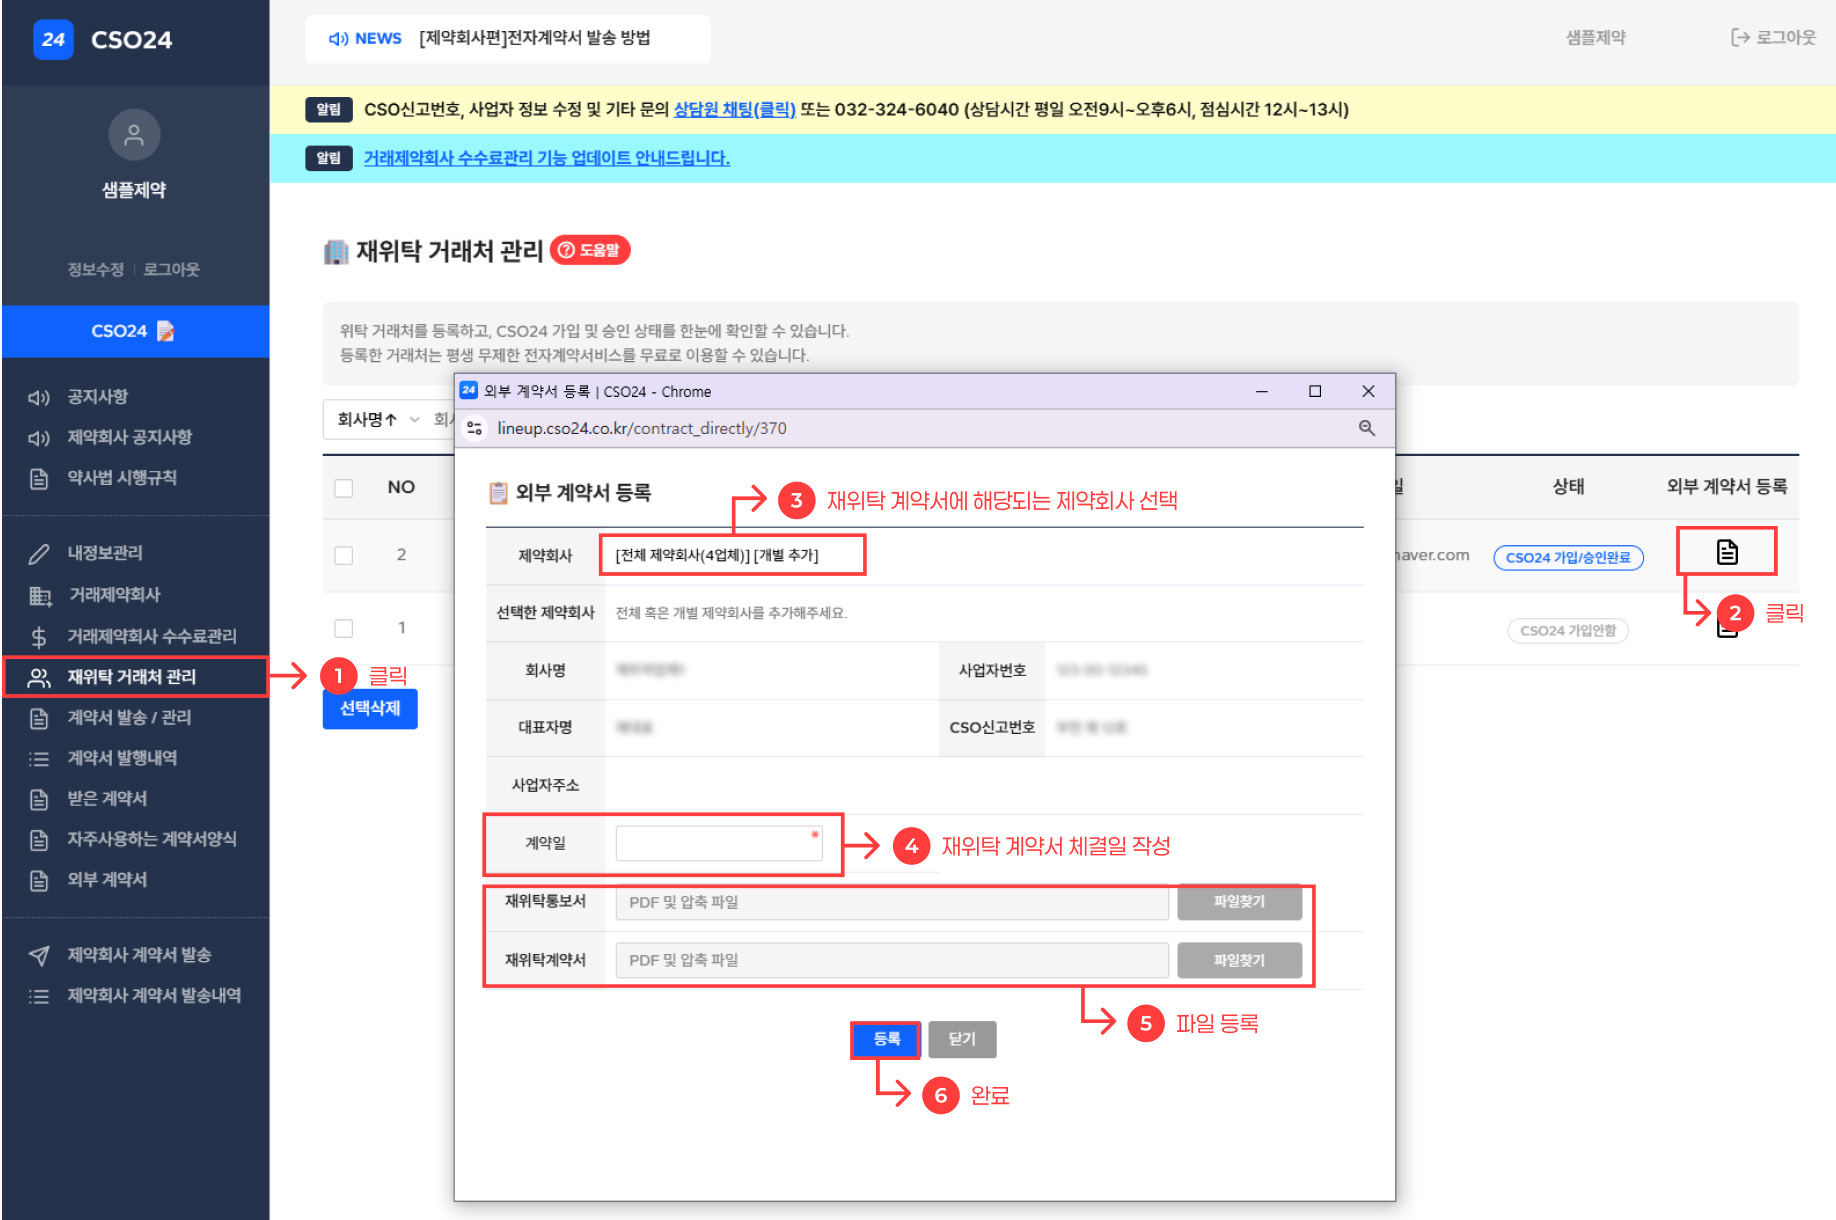Click the dollar icon of 수수료관리

[39, 637]
